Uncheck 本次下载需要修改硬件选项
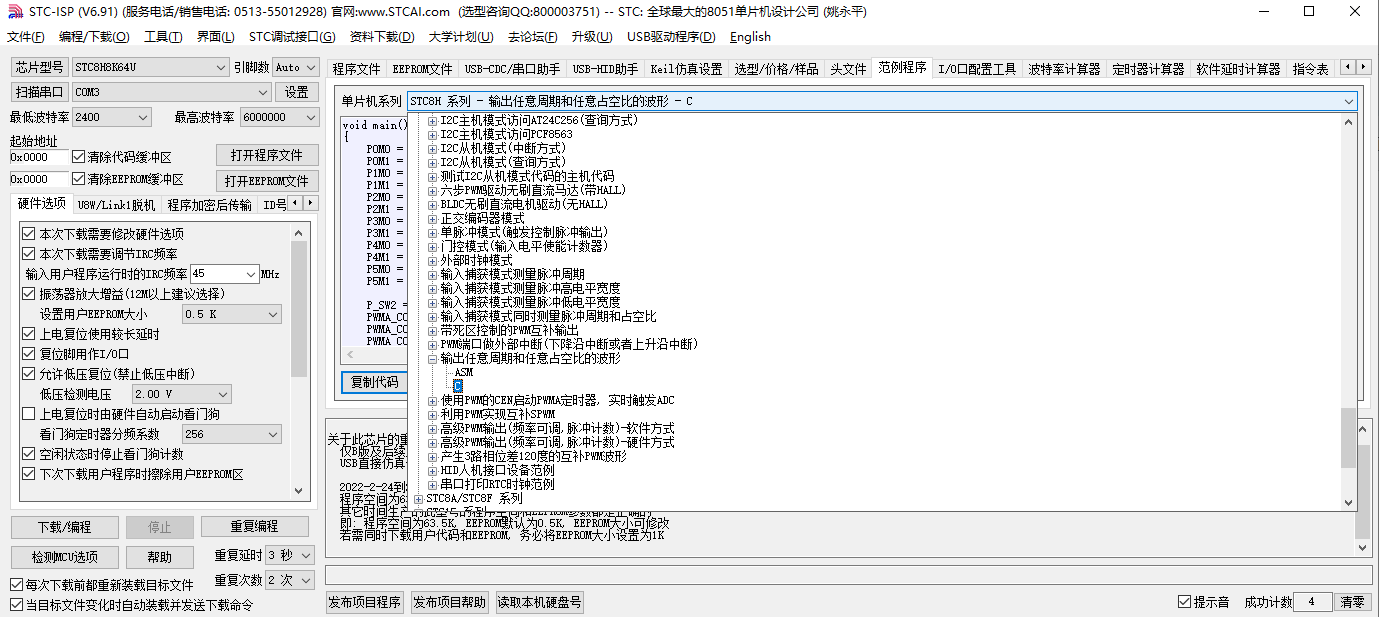 tap(28, 234)
